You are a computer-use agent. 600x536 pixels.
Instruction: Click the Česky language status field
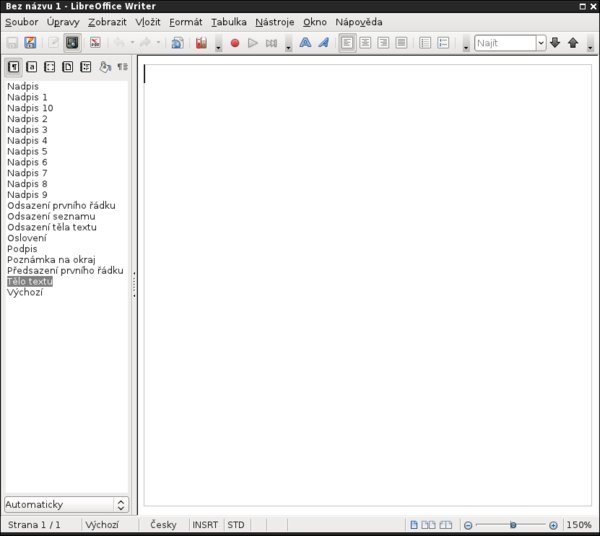tap(163, 525)
